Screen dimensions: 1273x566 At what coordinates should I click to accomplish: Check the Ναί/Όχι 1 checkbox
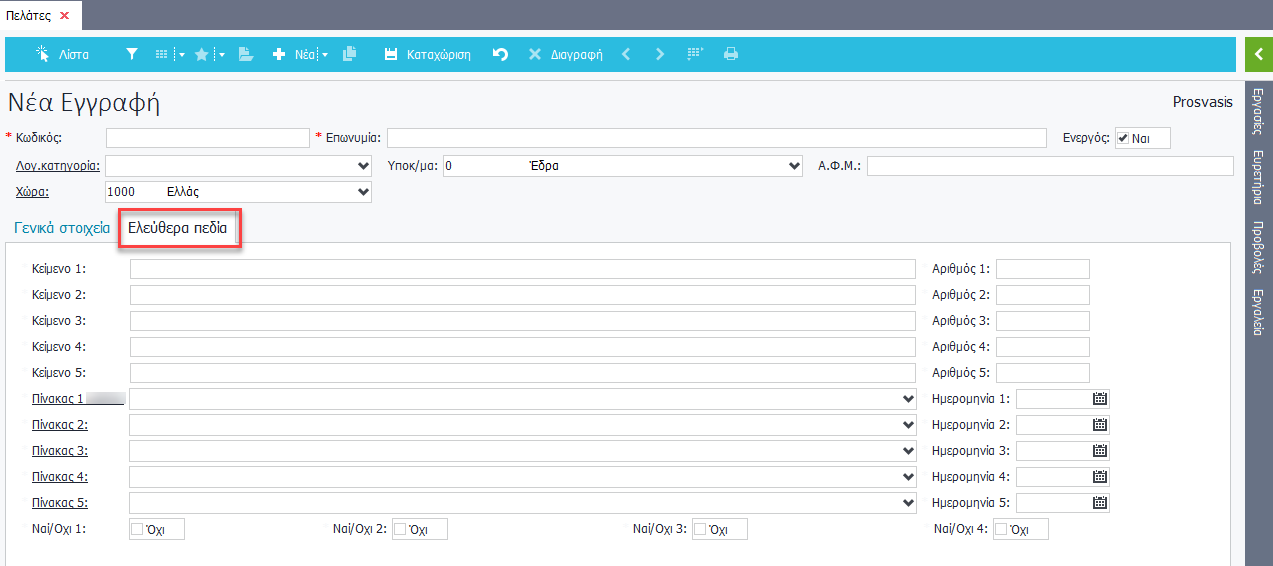(138, 529)
